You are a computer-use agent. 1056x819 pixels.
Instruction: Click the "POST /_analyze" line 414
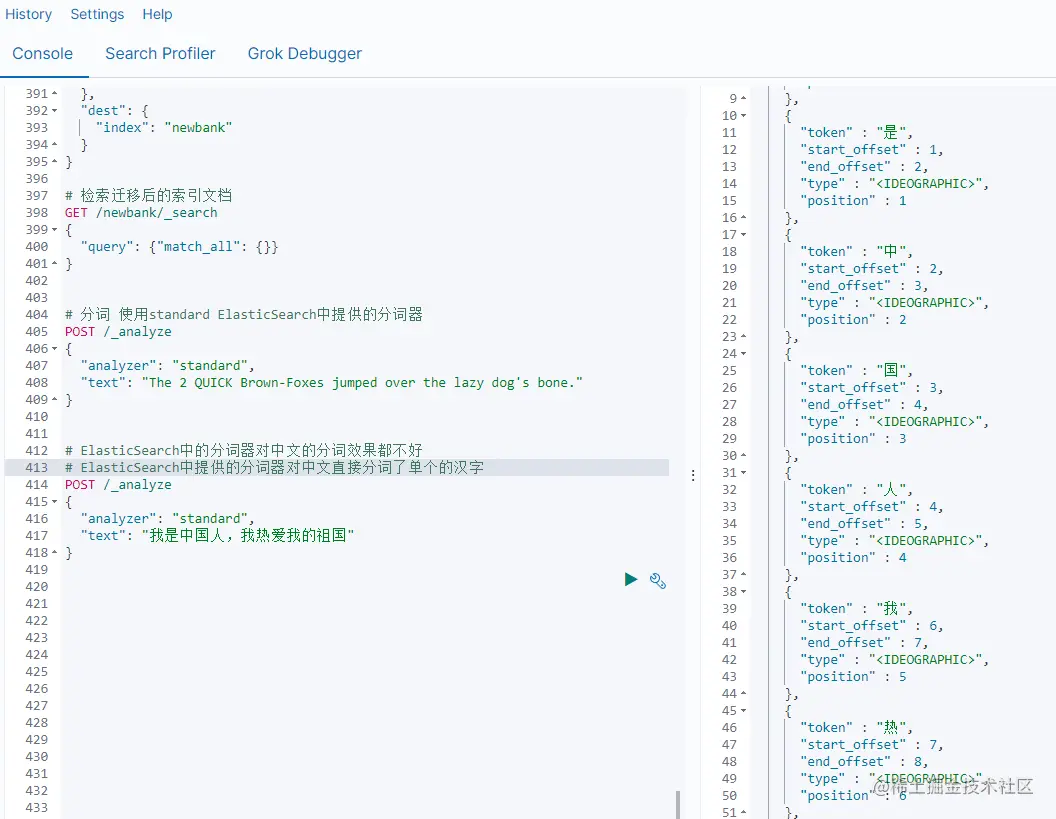coord(118,485)
